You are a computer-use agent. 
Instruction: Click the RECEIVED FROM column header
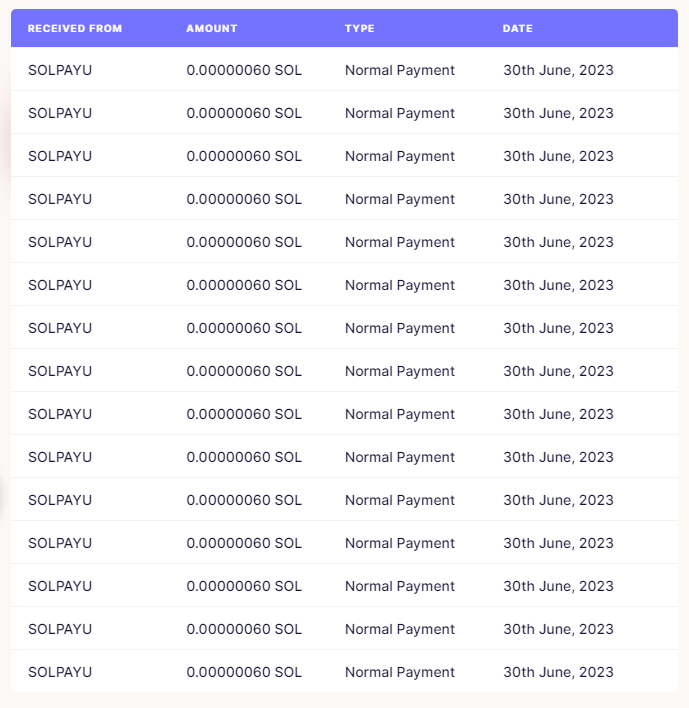coord(75,28)
